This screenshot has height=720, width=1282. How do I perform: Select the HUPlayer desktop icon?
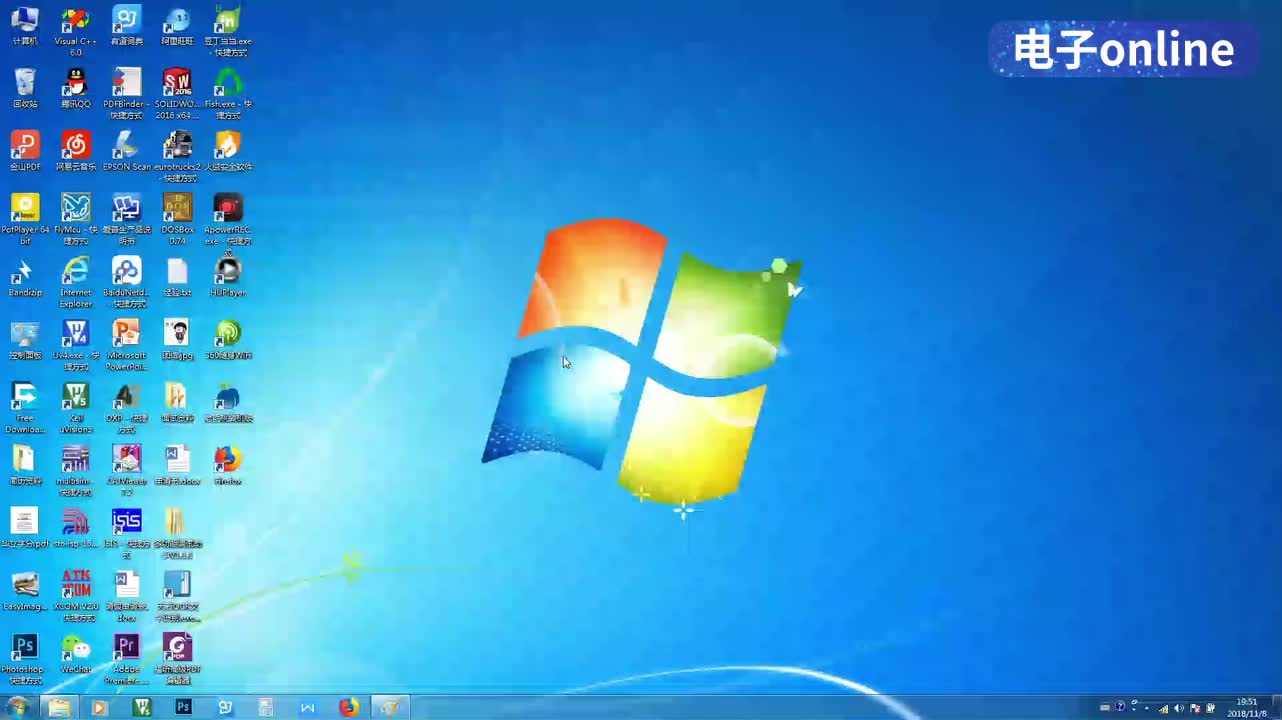click(228, 278)
